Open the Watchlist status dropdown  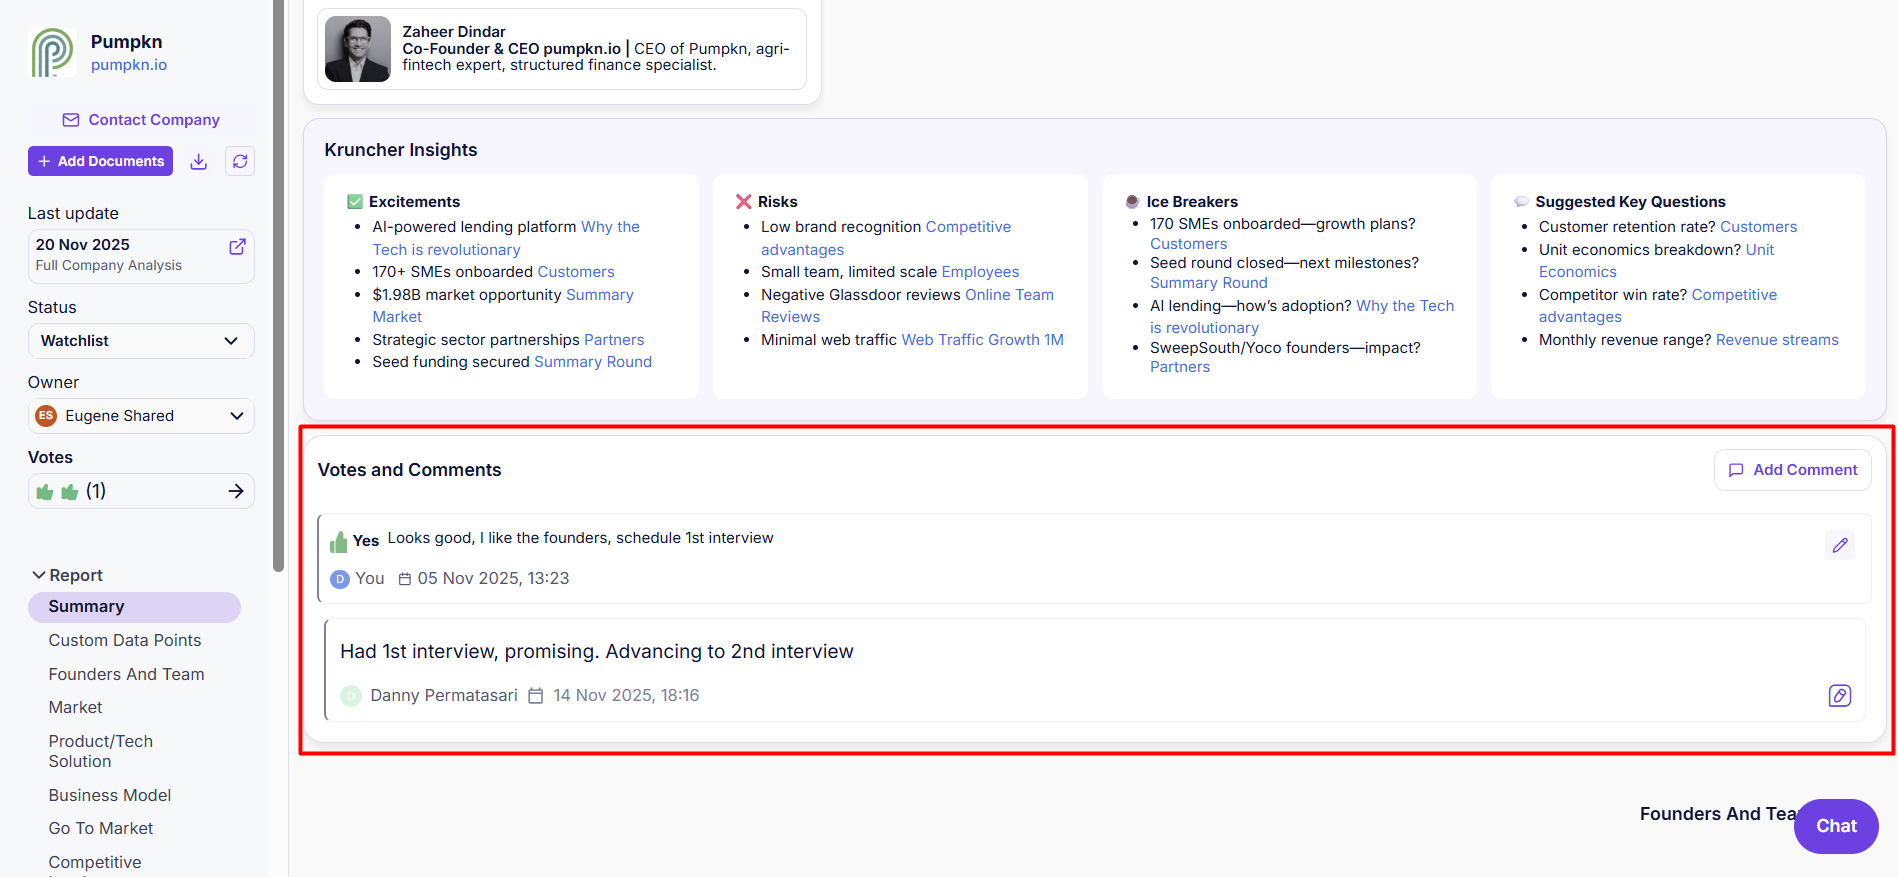click(141, 341)
